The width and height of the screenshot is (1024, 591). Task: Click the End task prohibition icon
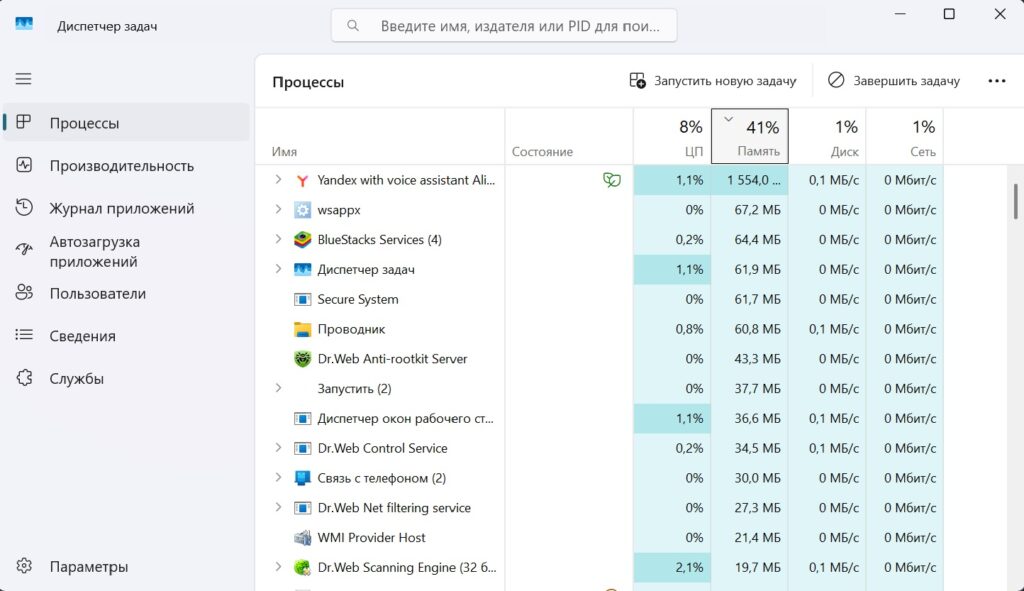click(836, 80)
